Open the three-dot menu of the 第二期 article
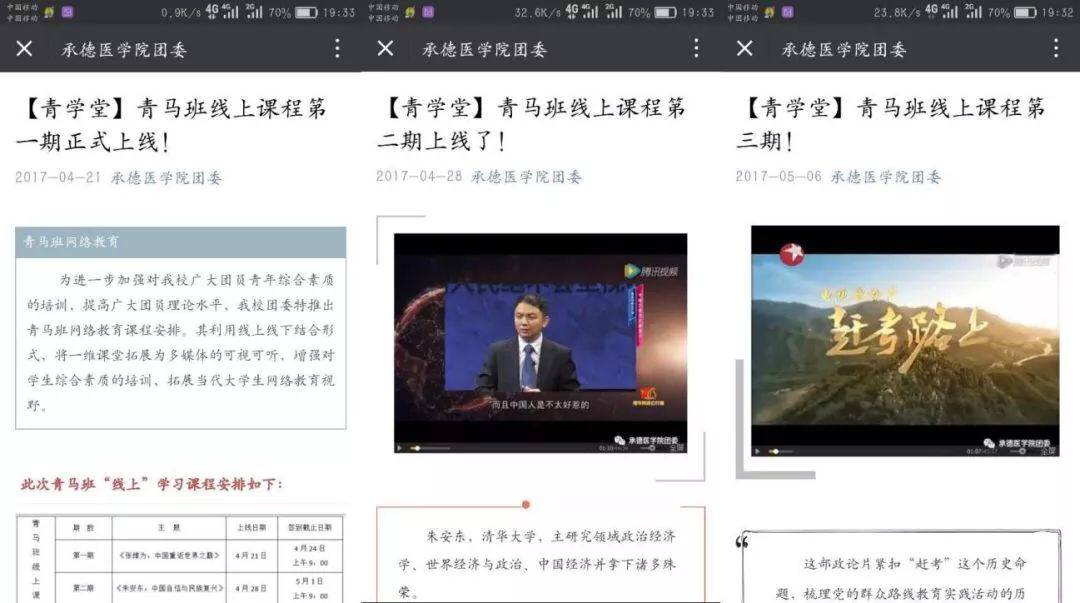The image size is (1080, 603). click(696, 48)
